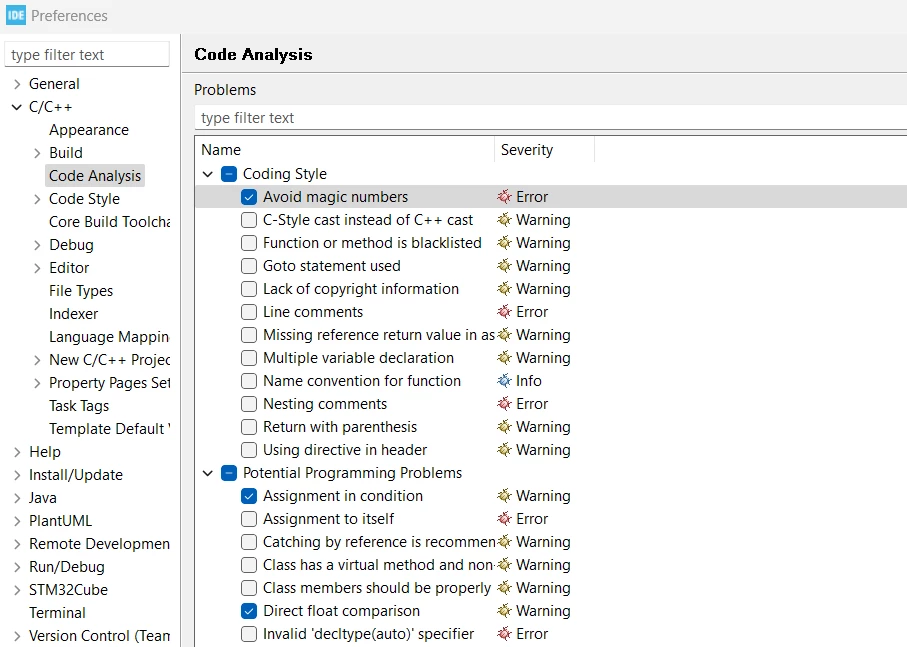Click the Info severity icon for Name convention
The width and height of the screenshot is (907, 647).
(x=504, y=380)
